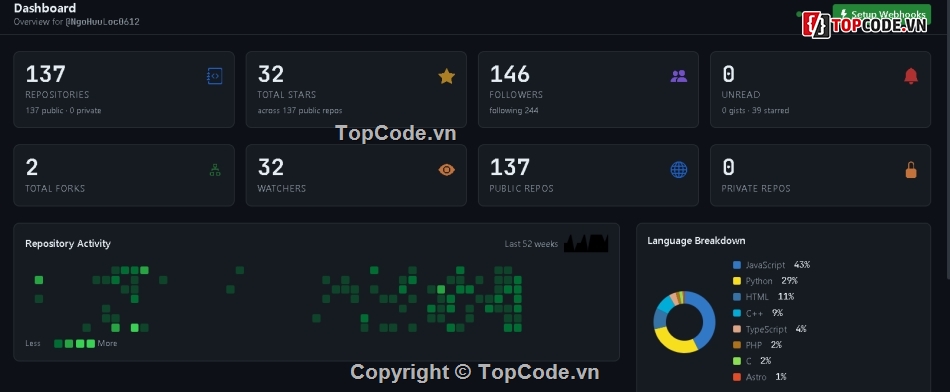Click the 0 Unread count
The width and height of the screenshot is (950, 392).
729,75
